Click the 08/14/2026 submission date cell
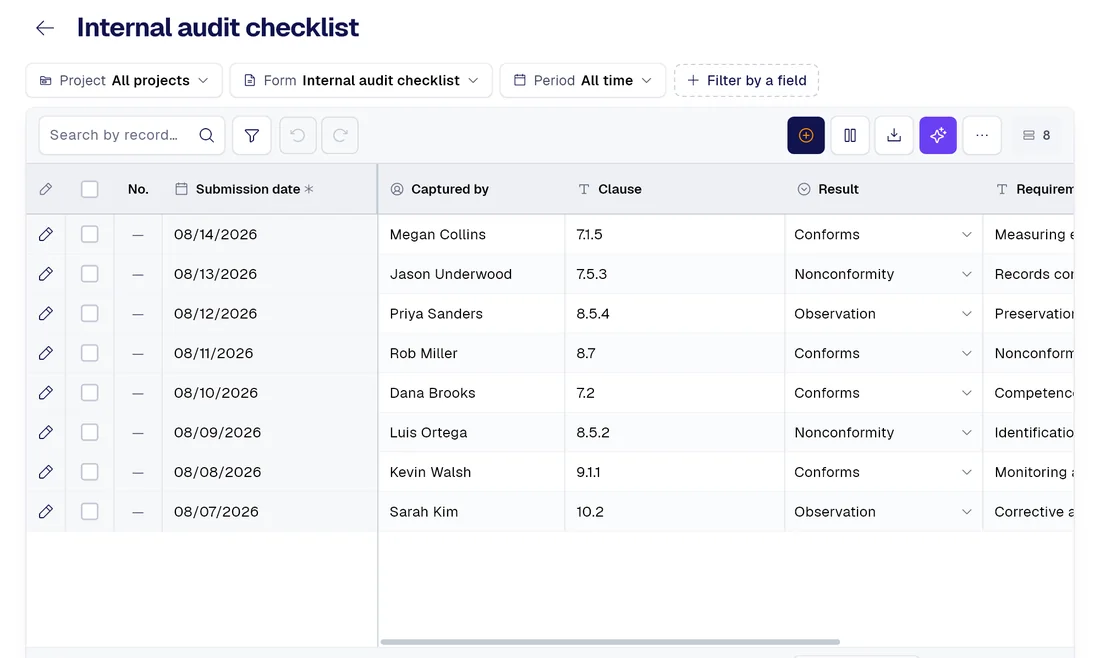The width and height of the screenshot is (1100, 658). tap(270, 234)
